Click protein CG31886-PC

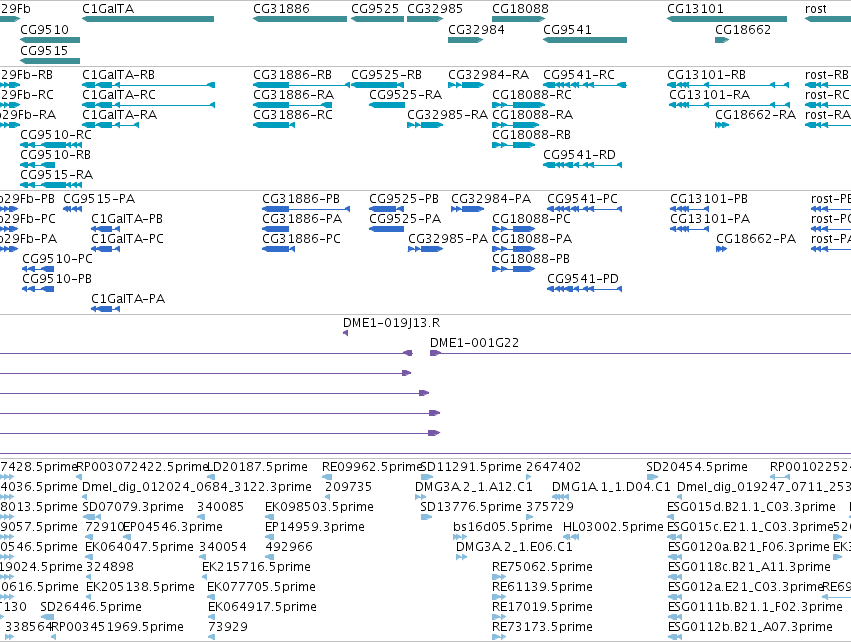click(x=302, y=239)
